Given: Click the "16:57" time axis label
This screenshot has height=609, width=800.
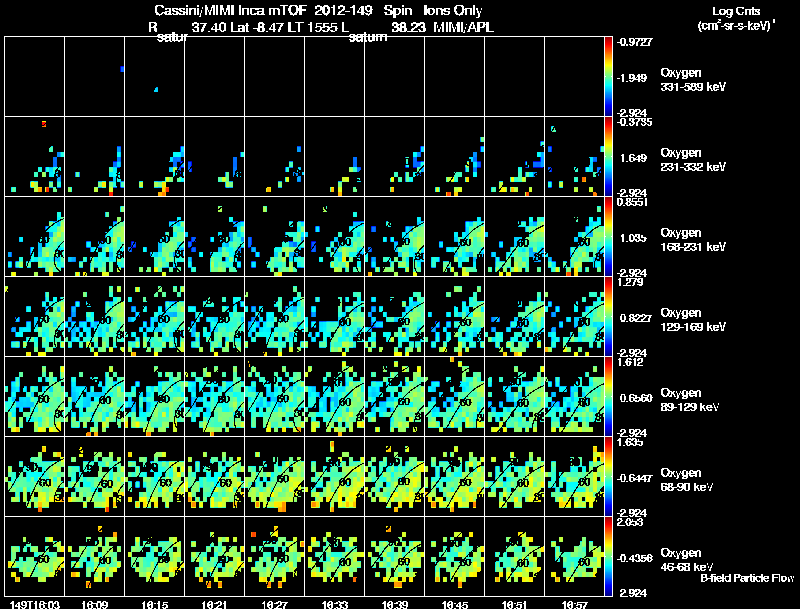Looking at the screenshot, I should pyautogui.click(x=574, y=604).
